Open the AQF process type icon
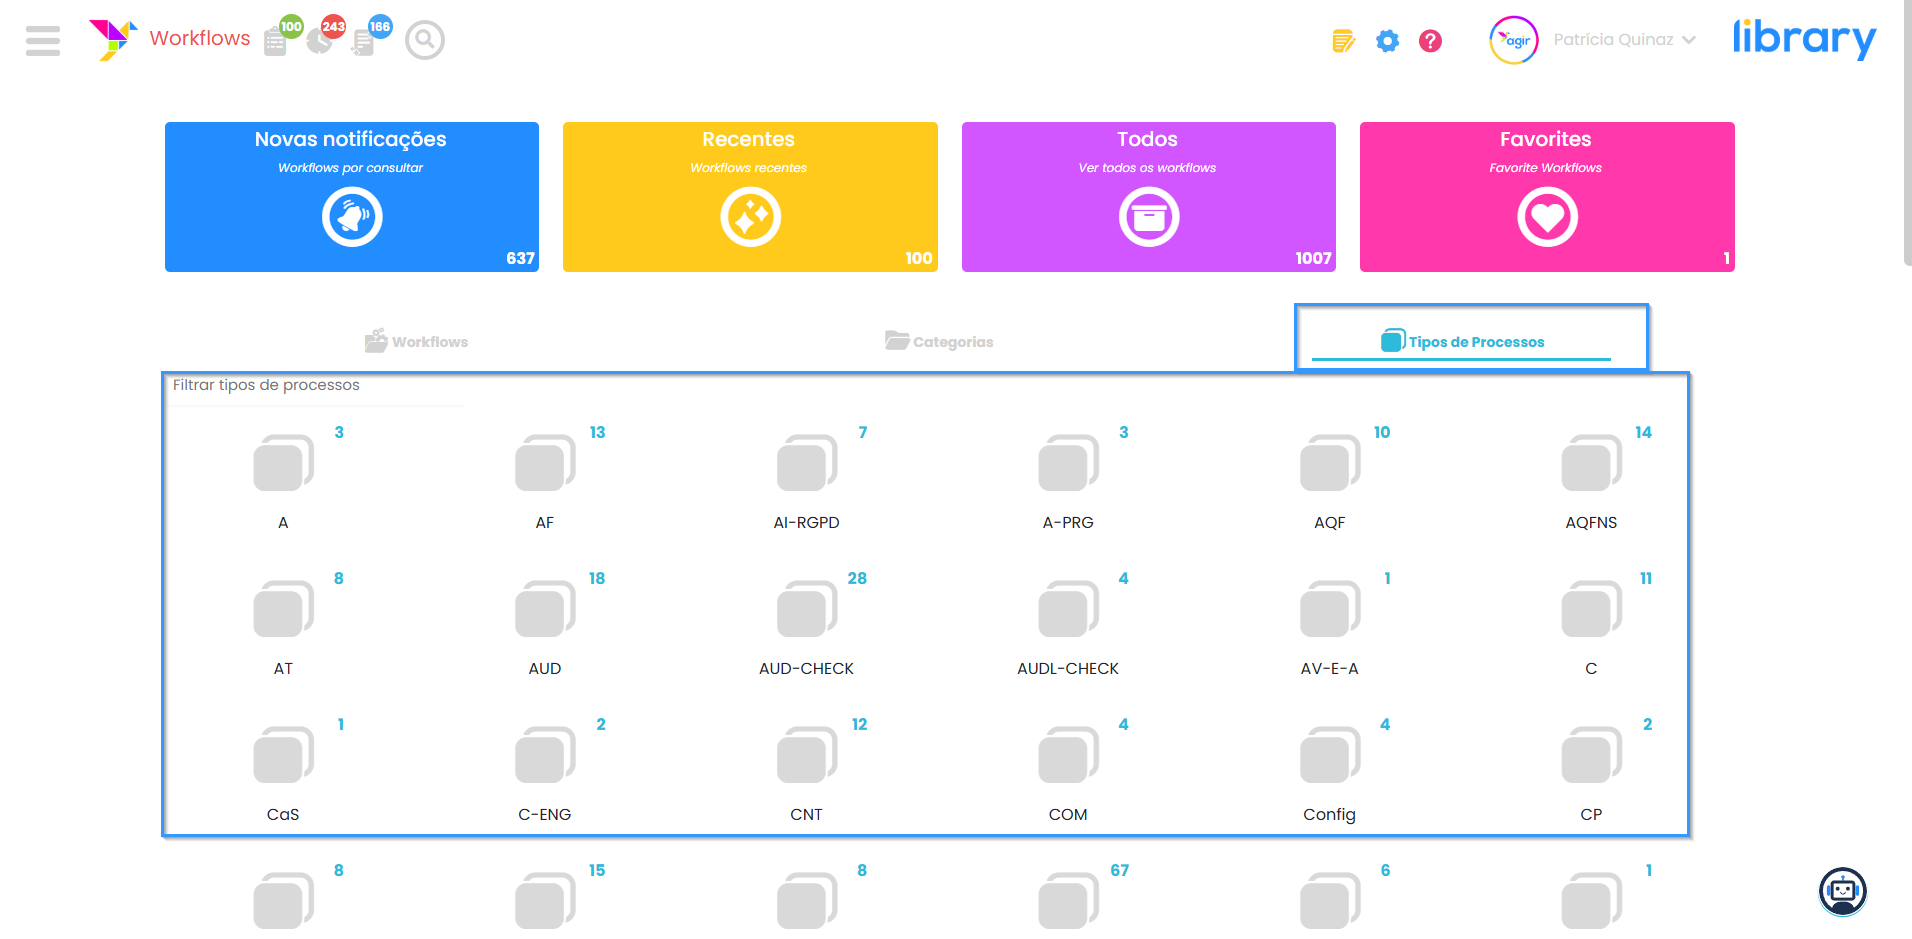 1330,463
